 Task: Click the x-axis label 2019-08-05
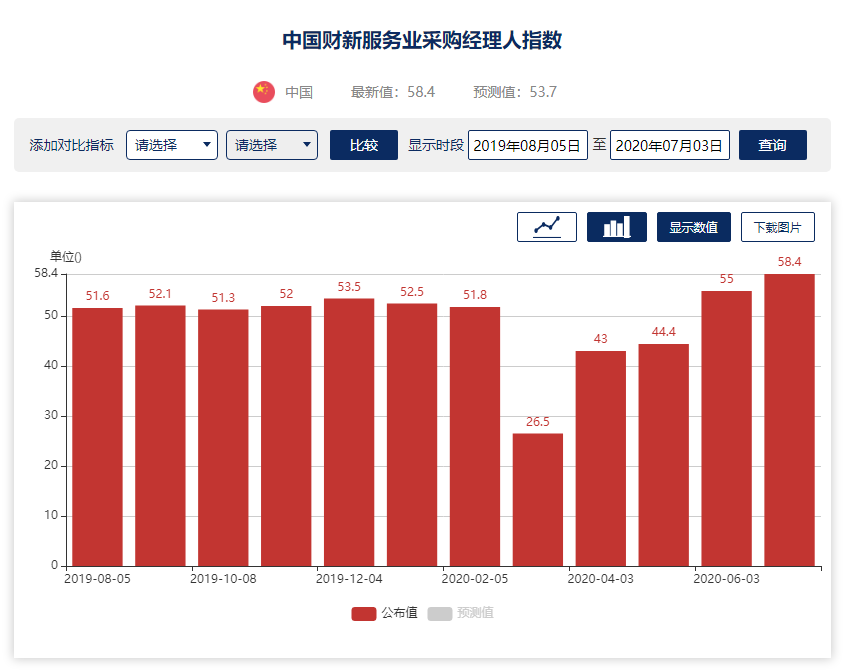pos(97,579)
